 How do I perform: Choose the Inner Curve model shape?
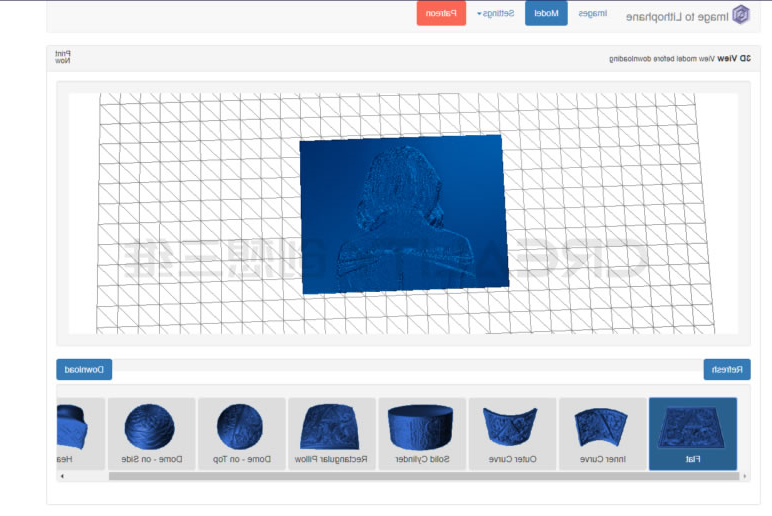pyautogui.click(x=602, y=433)
